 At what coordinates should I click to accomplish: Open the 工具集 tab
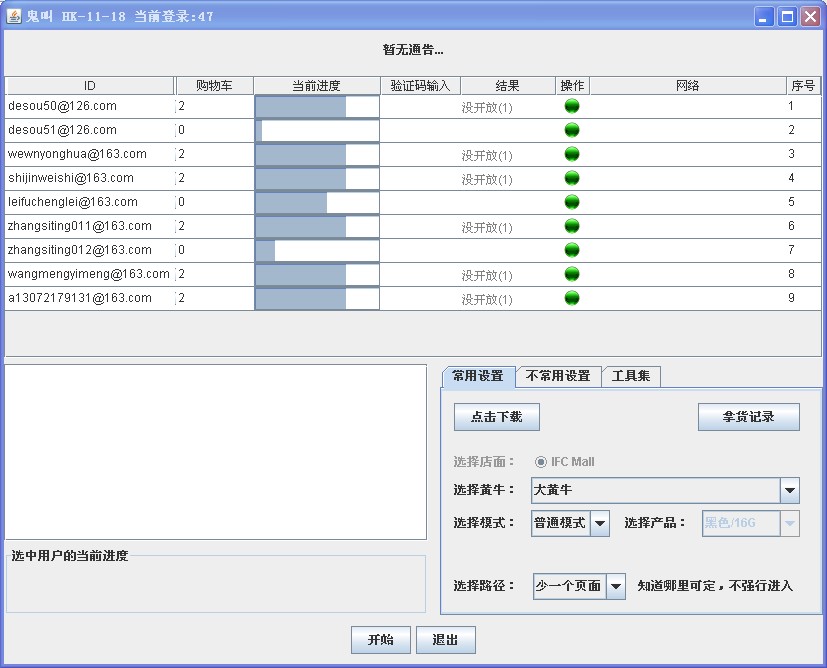pyautogui.click(x=631, y=376)
